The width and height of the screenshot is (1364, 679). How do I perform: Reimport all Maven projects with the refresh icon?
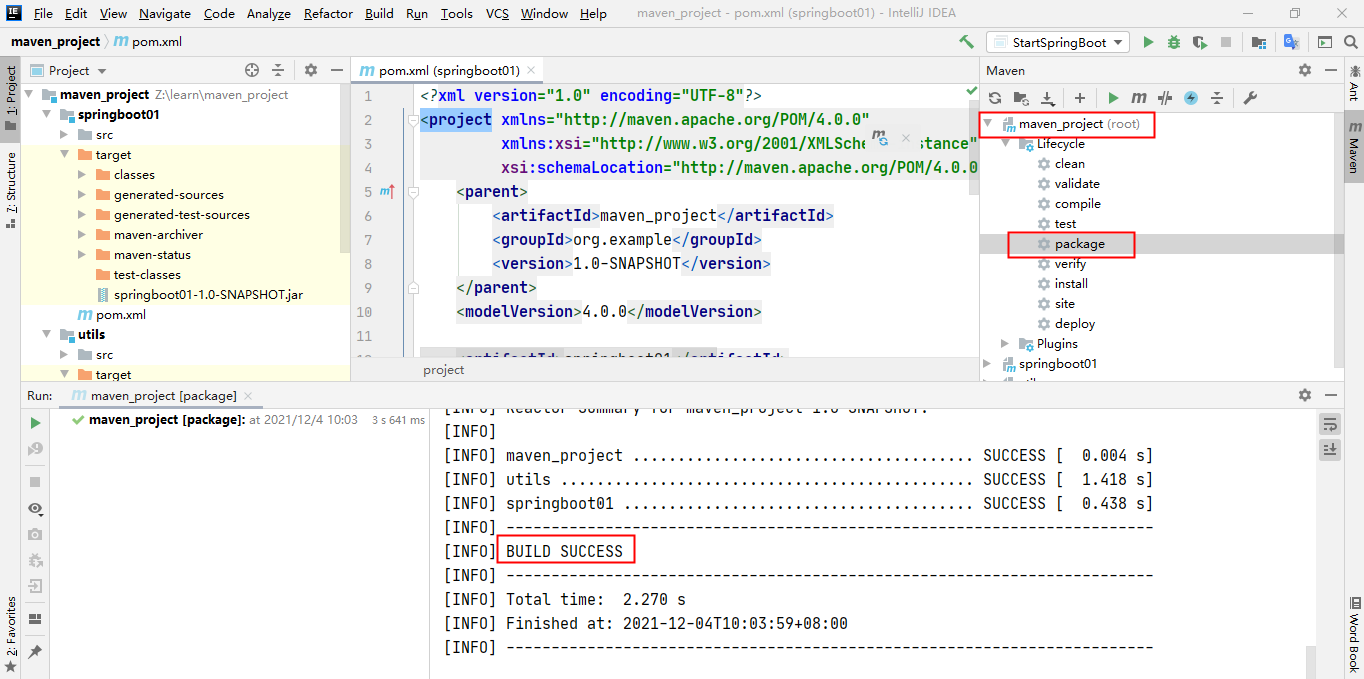point(995,98)
